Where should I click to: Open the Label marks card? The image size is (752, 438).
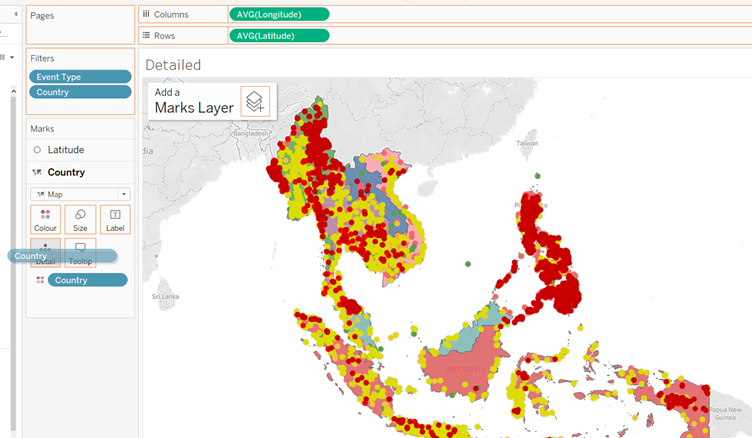tap(115, 219)
